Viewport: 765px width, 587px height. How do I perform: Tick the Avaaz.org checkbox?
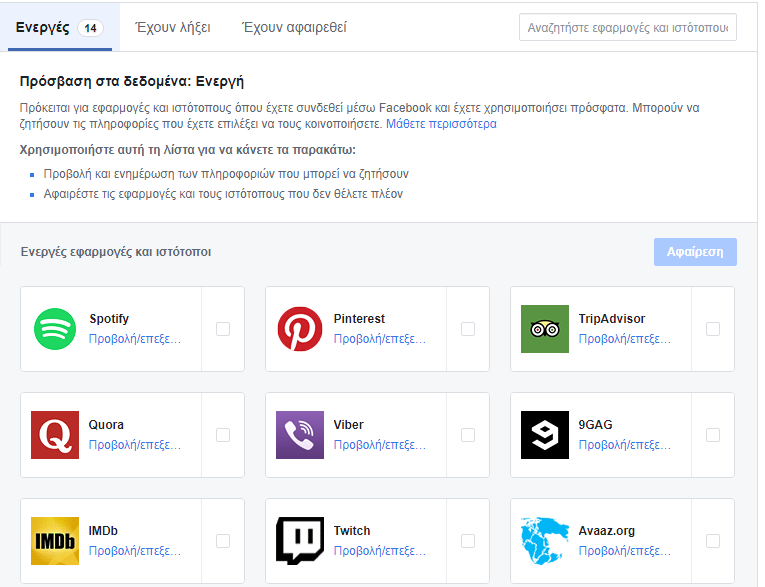[713, 541]
